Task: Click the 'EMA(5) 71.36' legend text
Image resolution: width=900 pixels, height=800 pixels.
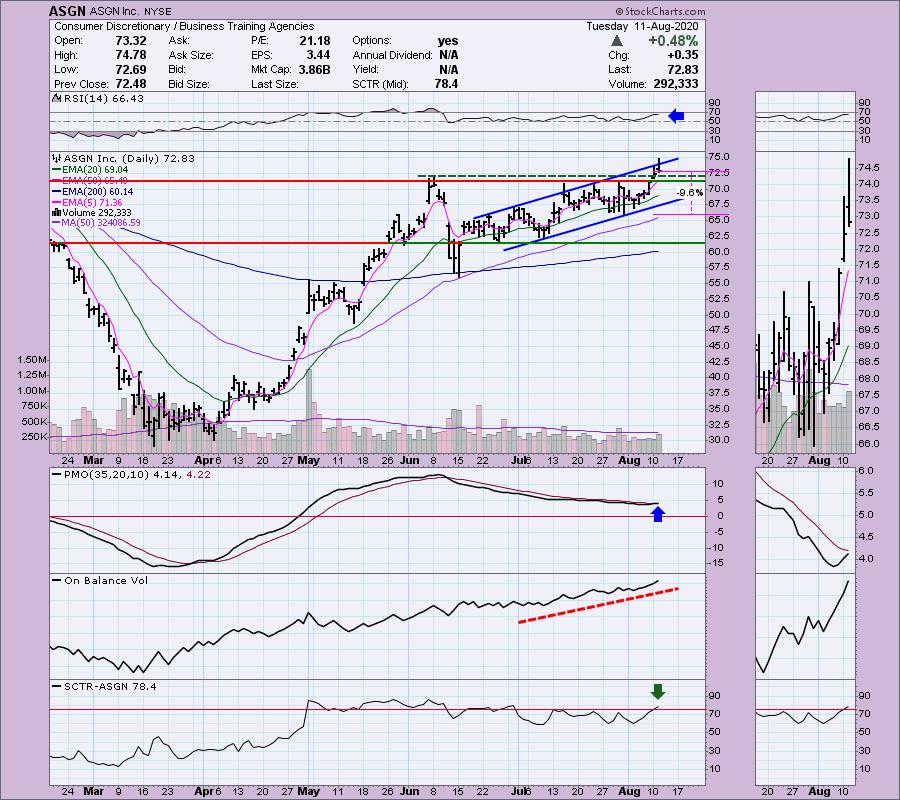Action: [92, 203]
